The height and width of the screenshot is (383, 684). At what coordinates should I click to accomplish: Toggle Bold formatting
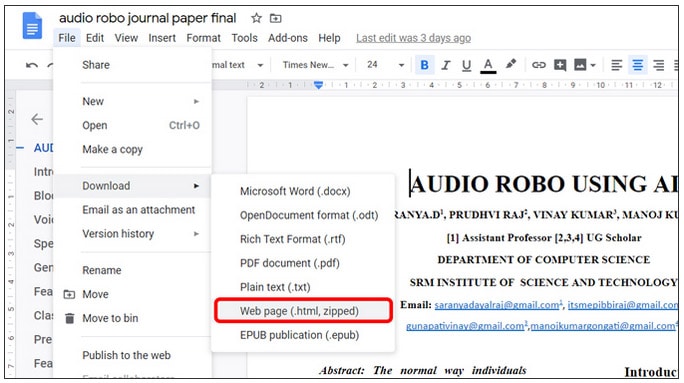(x=424, y=65)
